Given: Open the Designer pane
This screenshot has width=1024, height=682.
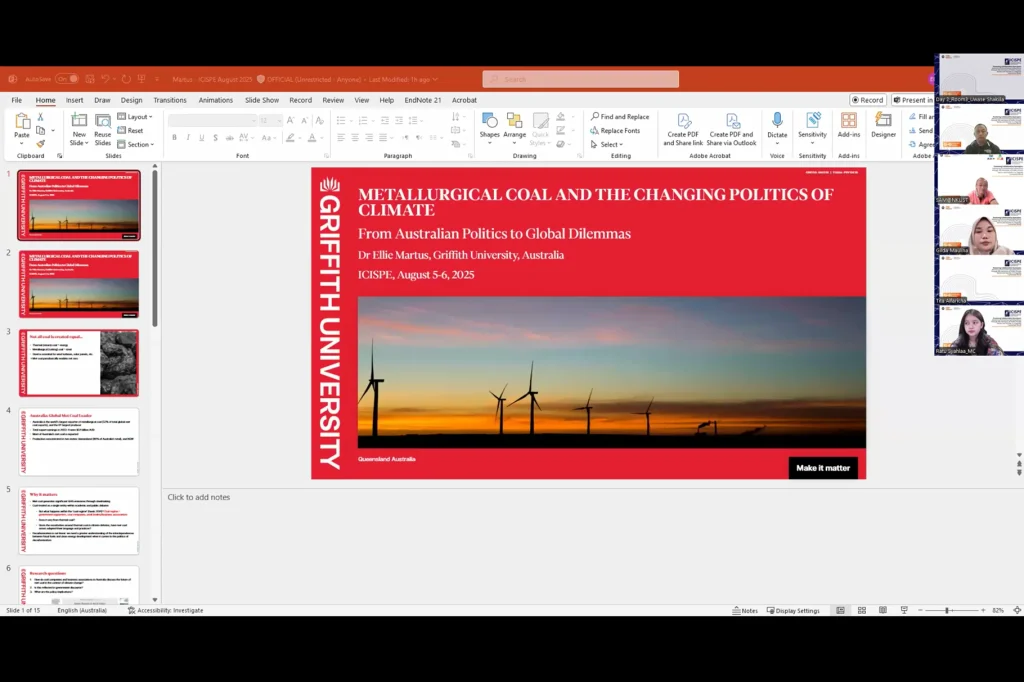Looking at the screenshot, I should (x=883, y=121).
